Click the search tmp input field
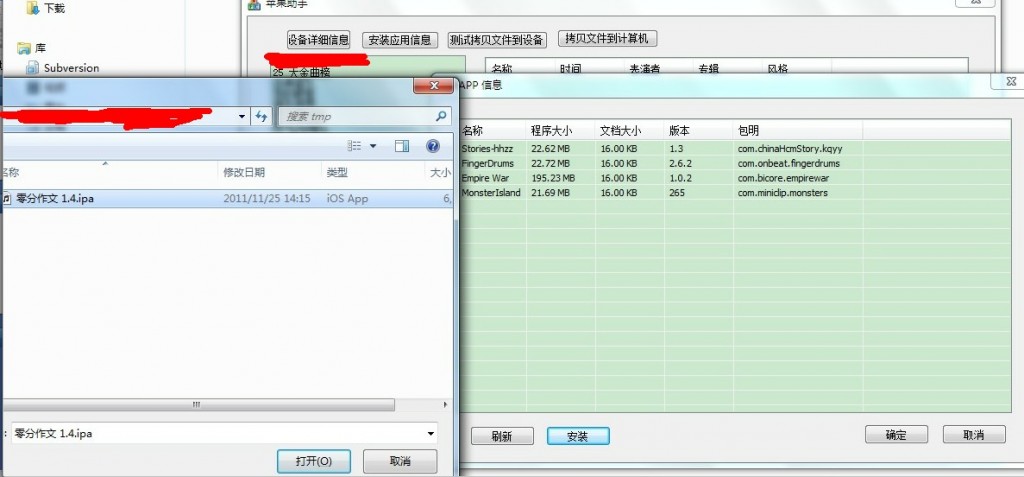 (357, 116)
